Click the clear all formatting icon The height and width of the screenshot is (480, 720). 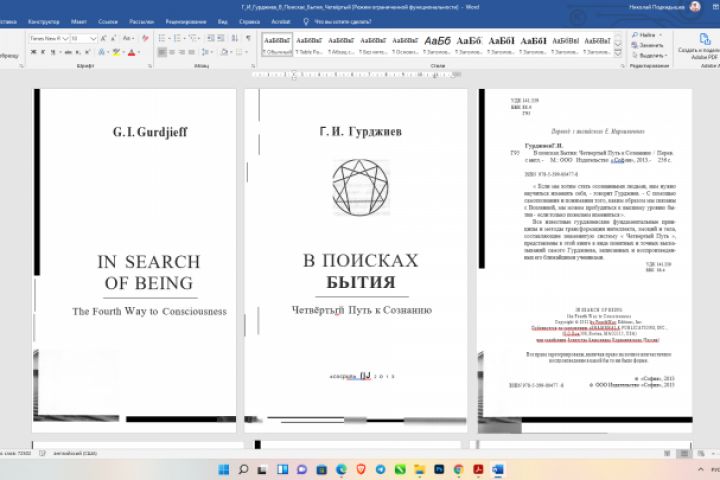[x=146, y=38]
